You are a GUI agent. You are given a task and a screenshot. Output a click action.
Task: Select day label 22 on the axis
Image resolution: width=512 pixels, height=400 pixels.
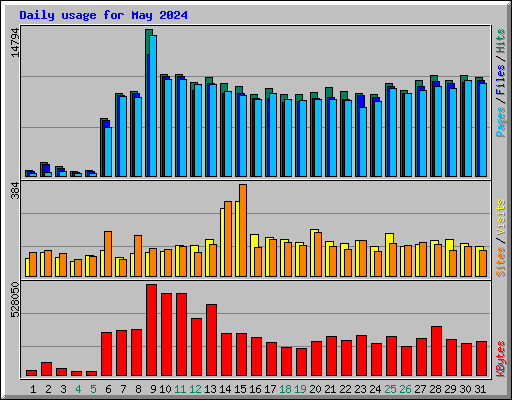345,389
